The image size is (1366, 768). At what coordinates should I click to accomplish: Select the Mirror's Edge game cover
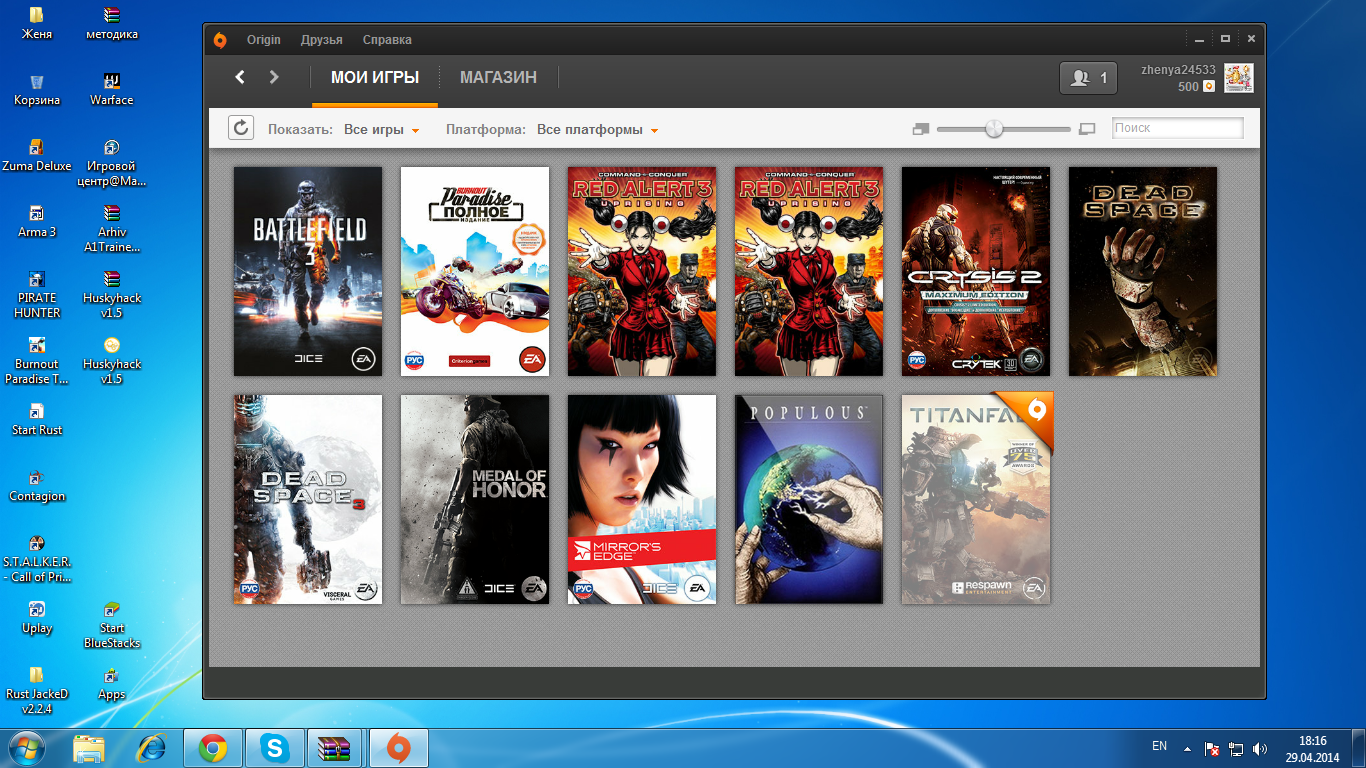pyautogui.click(x=642, y=499)
